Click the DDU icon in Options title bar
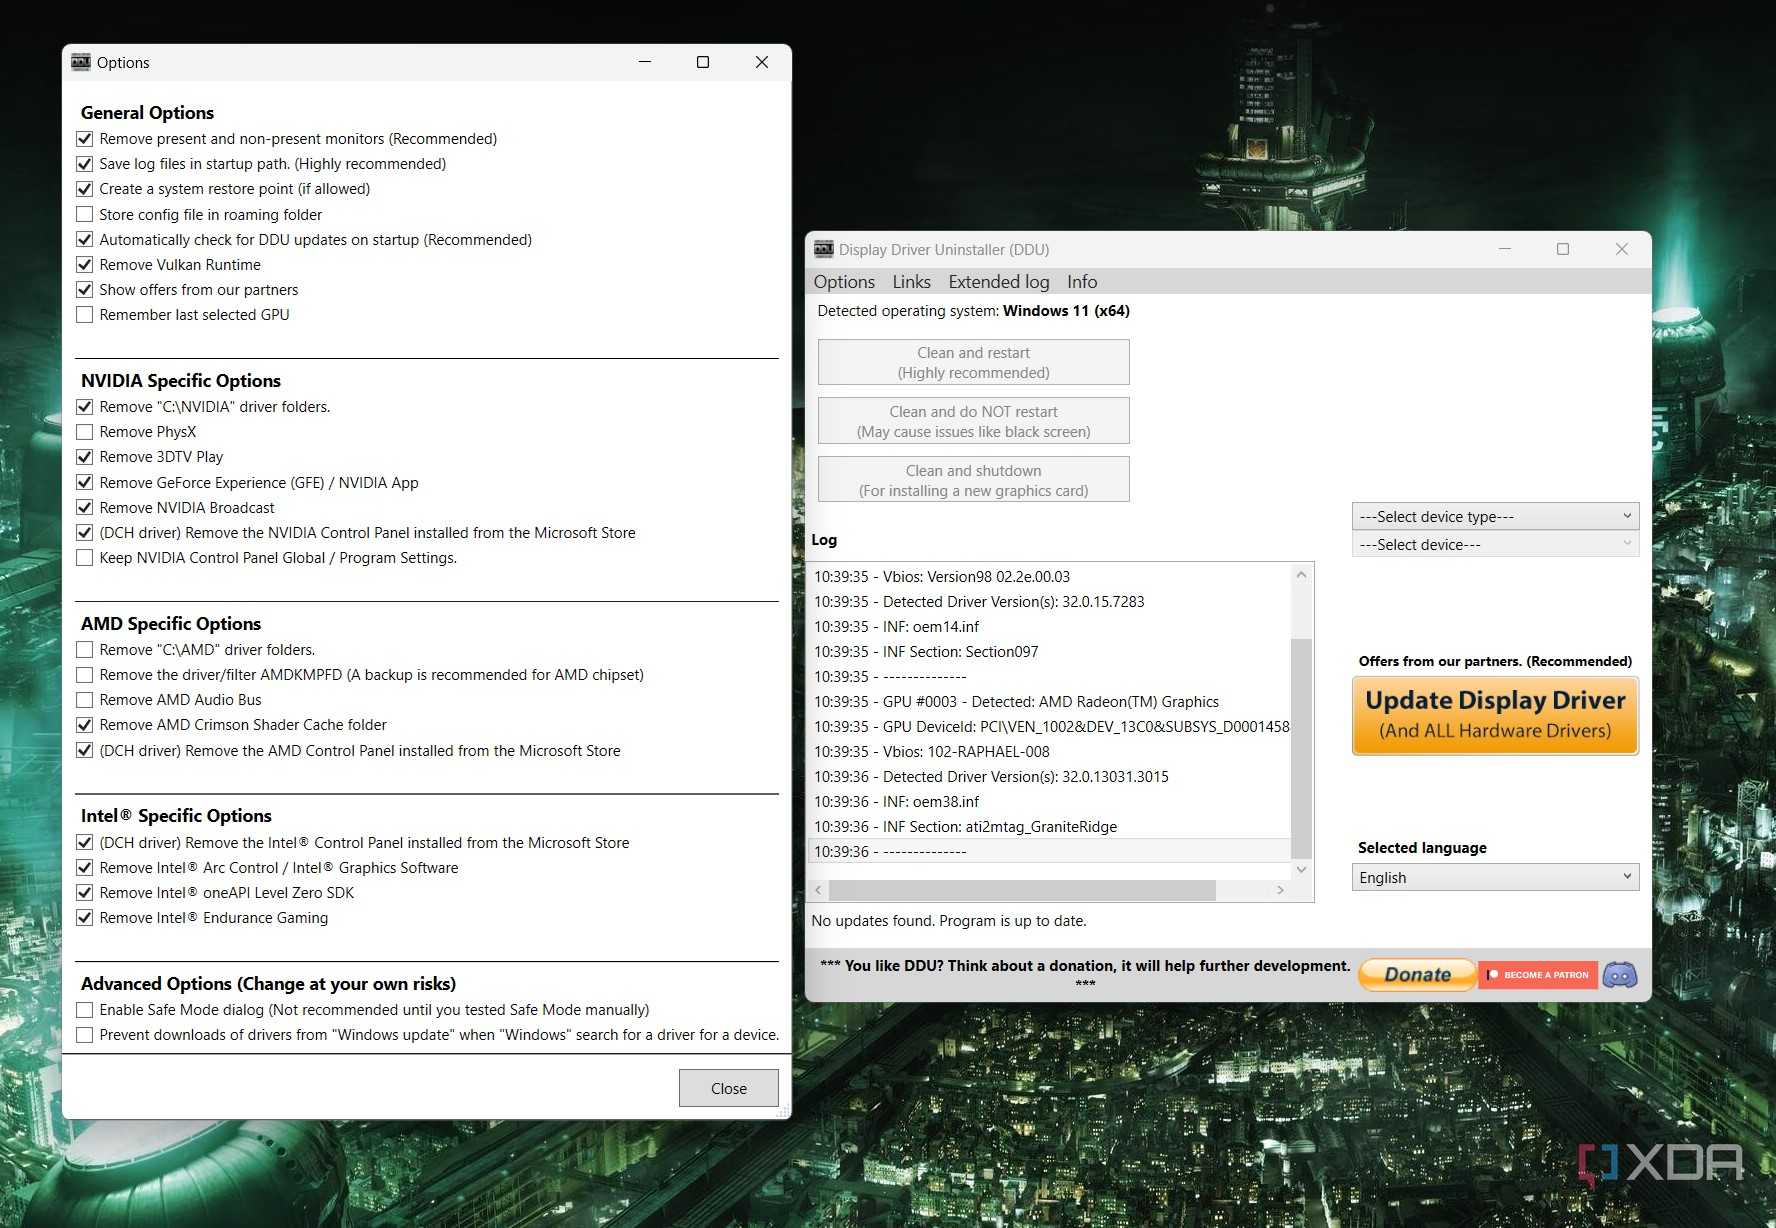This screenshot has height=1228, width=1776. click(x=81, y=62)
